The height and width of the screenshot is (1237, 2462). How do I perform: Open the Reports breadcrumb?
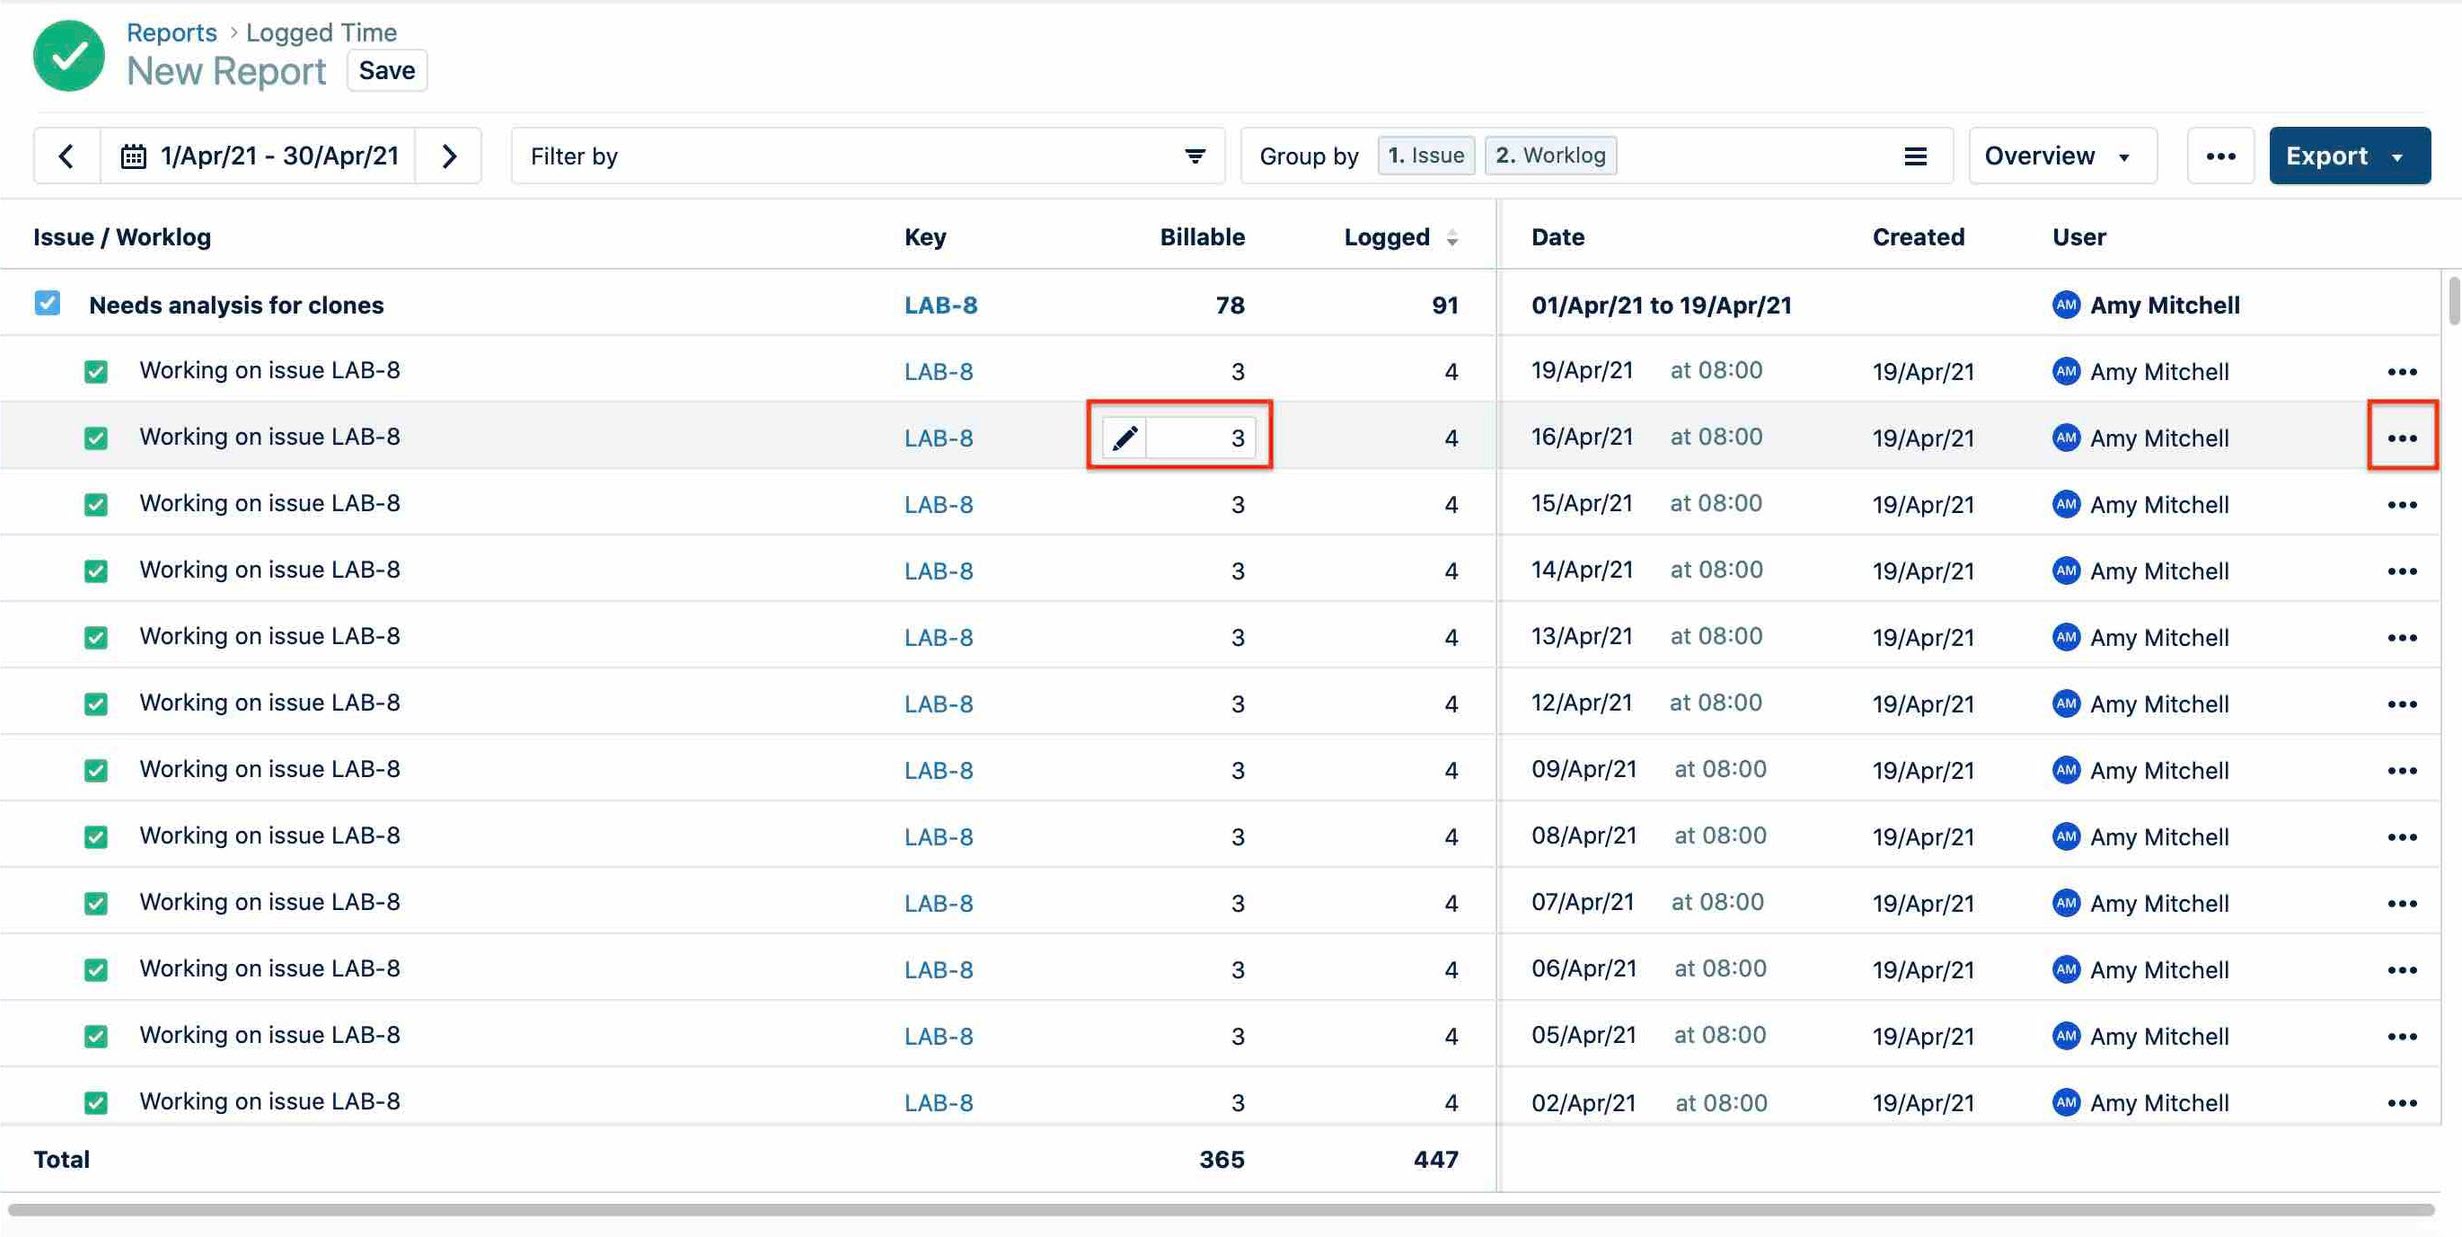[171, 31]
